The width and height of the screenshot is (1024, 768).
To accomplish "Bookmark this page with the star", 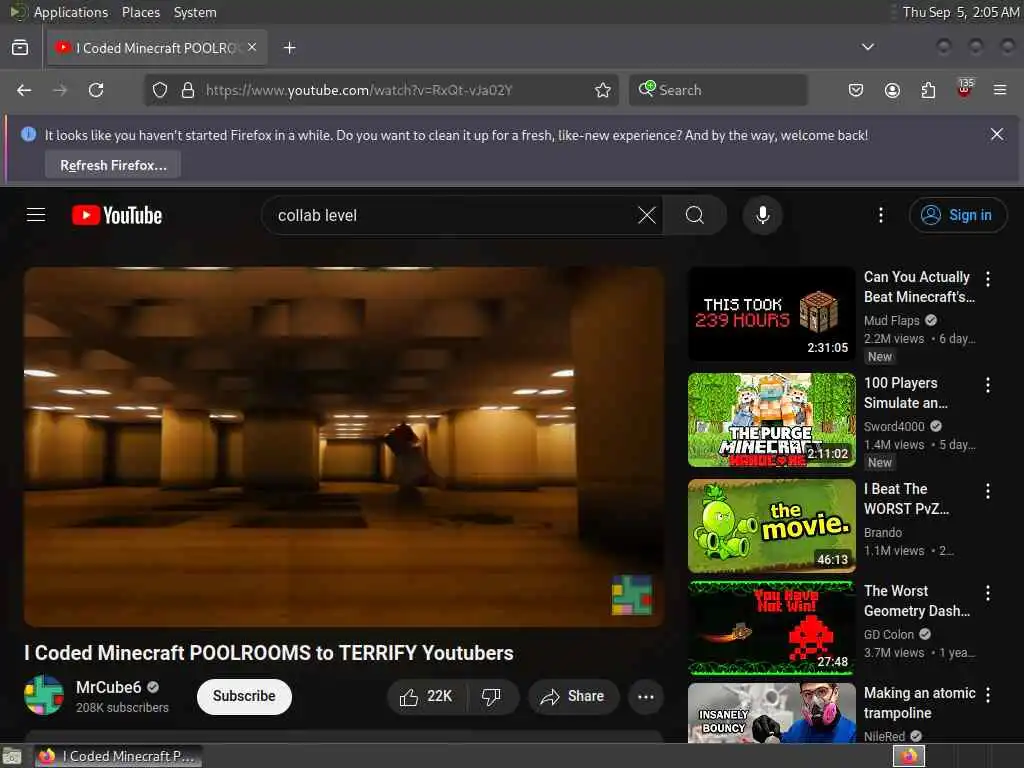I will click(x=603, y=89).
